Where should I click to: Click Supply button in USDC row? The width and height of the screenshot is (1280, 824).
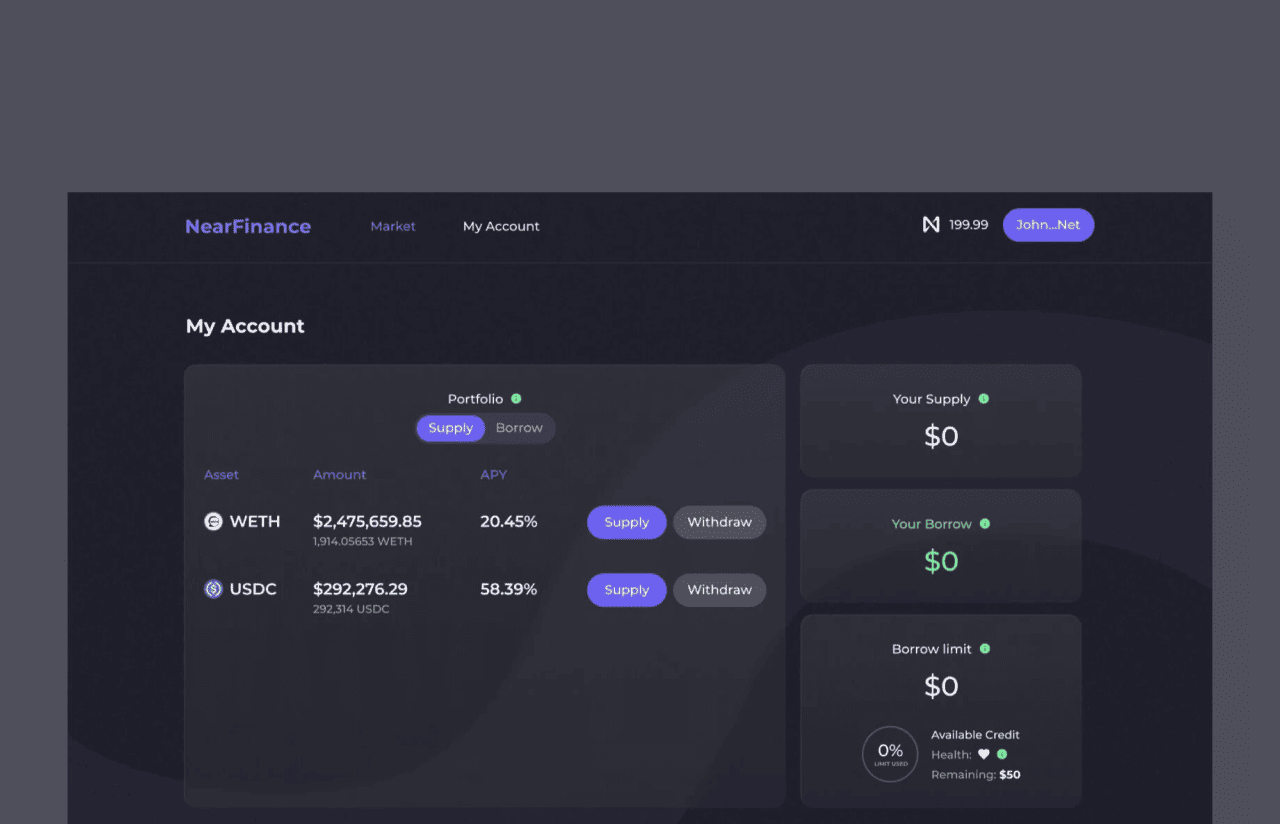pos(627,590)
